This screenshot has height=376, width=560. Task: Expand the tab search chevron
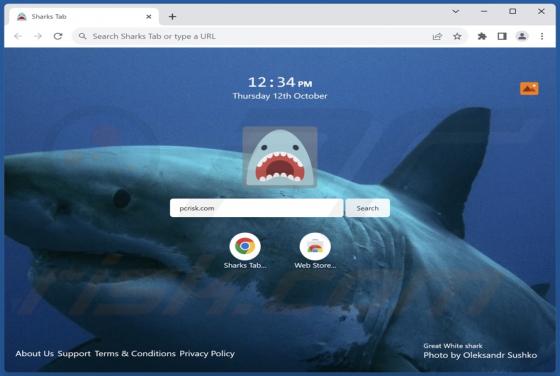(455, 12)
